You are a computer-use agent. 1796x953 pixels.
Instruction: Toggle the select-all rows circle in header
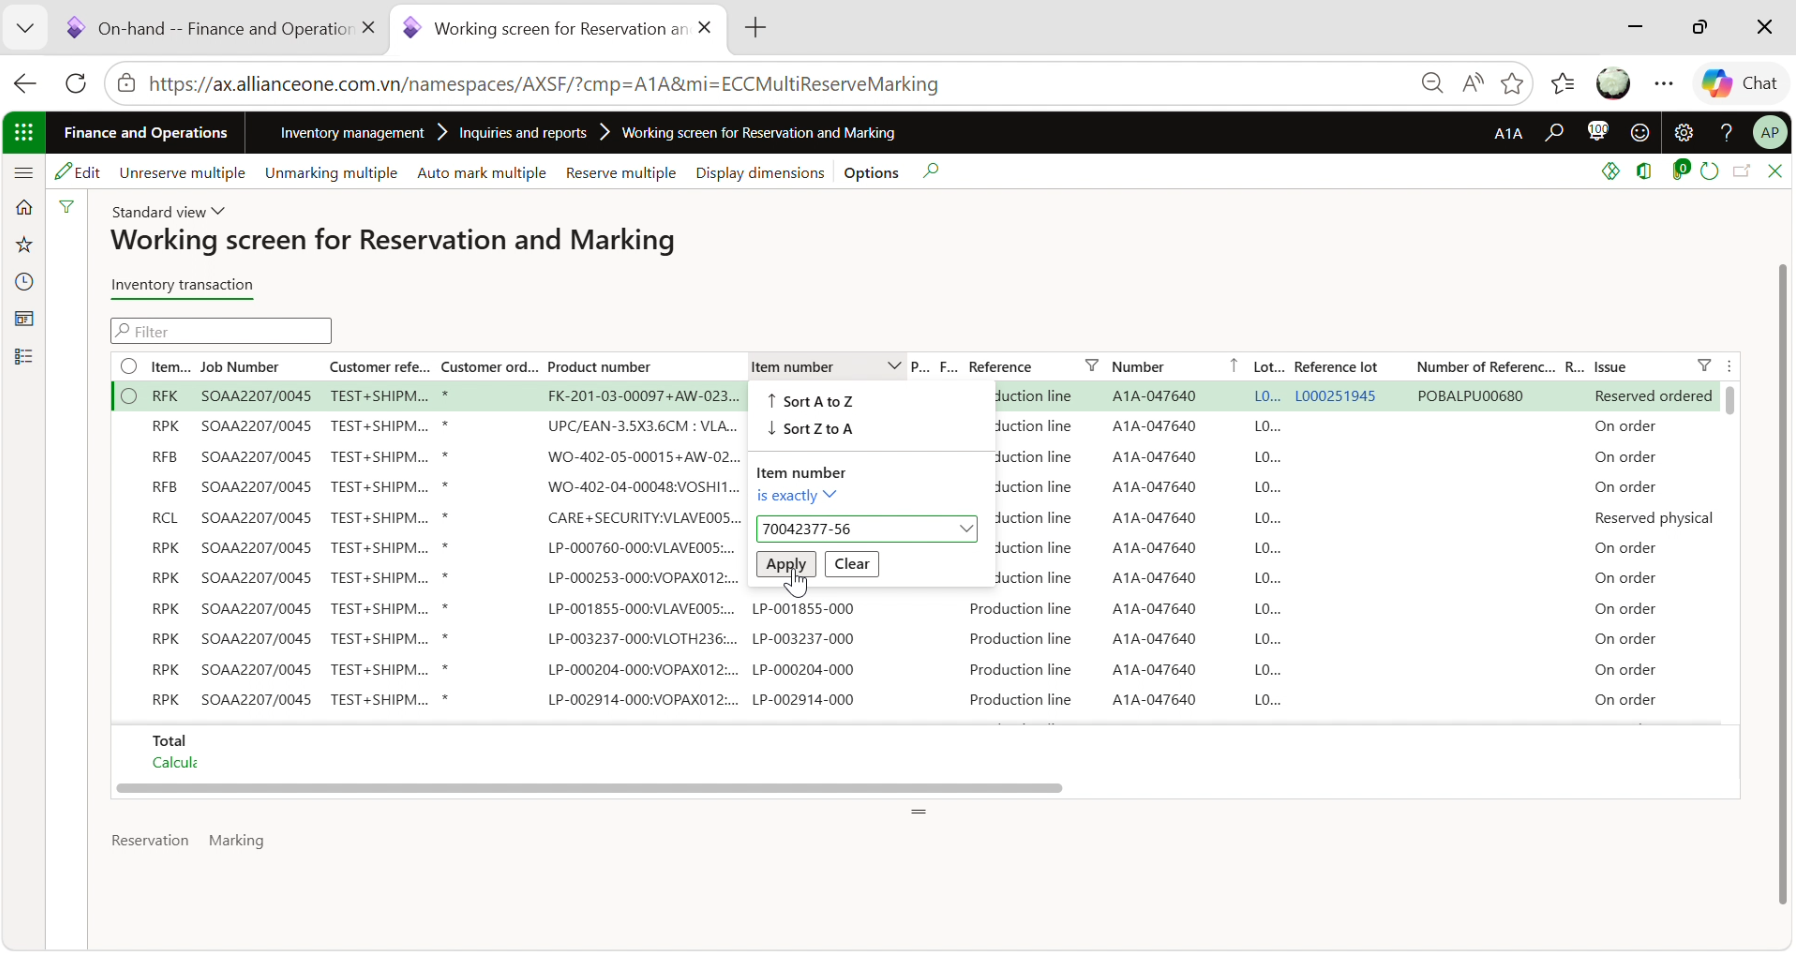pos(129,366)
